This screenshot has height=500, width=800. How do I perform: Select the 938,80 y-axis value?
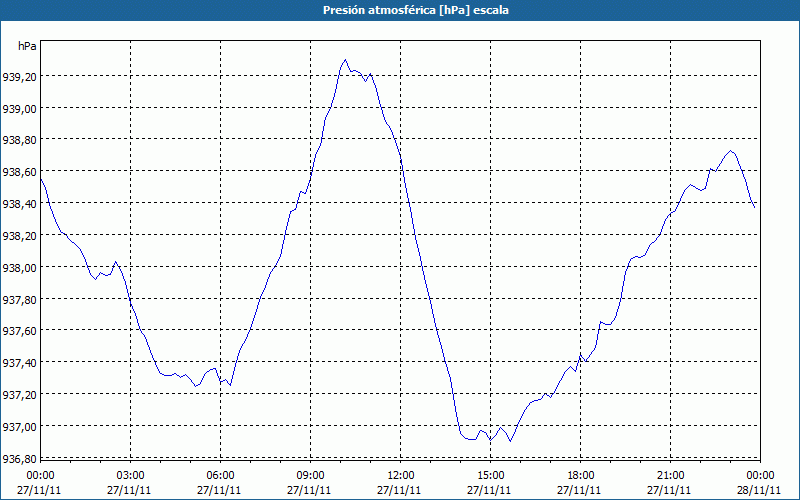coord(19,140)
